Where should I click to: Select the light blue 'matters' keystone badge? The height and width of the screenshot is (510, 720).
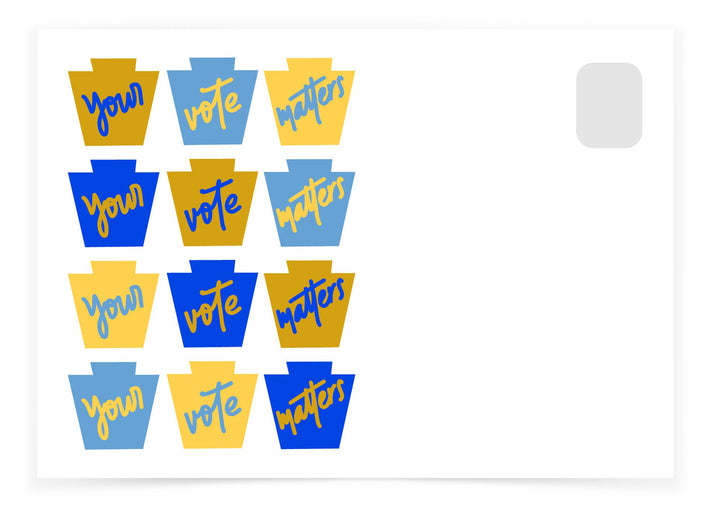point(309,203)
